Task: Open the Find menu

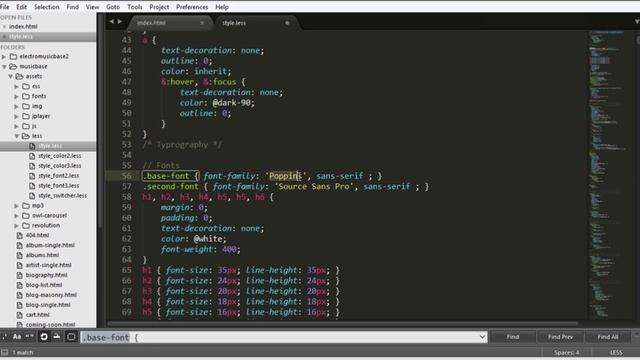Action: 73,7
